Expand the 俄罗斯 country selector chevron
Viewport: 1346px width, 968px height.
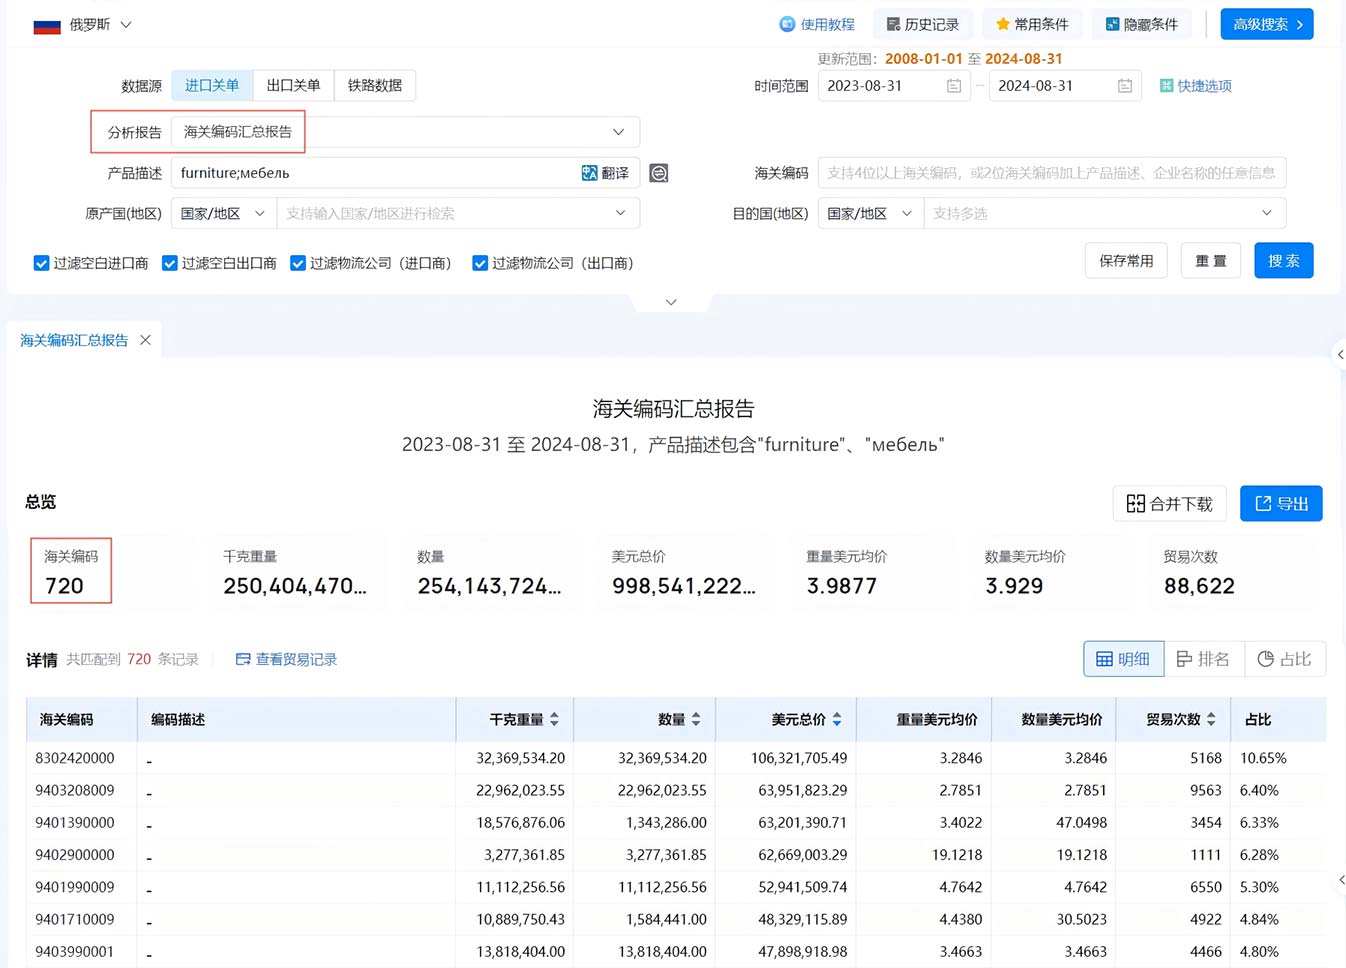[x=126, y=24]
